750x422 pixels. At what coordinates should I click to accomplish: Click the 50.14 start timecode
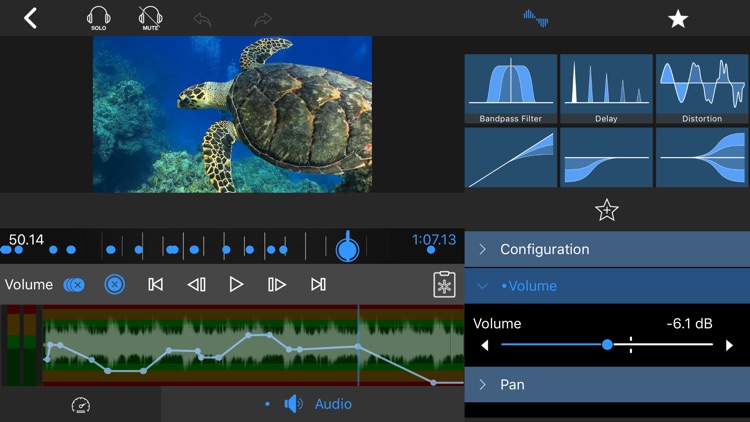pos(26,240)
